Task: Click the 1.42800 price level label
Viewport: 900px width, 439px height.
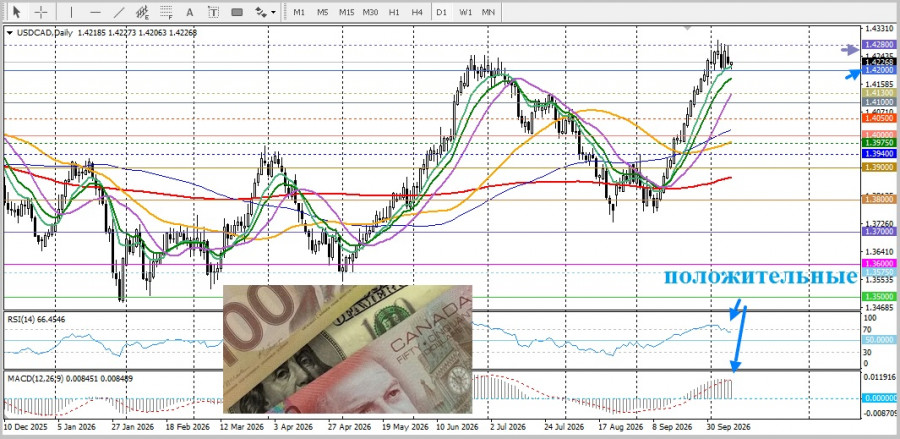Action: pos(879,44)
